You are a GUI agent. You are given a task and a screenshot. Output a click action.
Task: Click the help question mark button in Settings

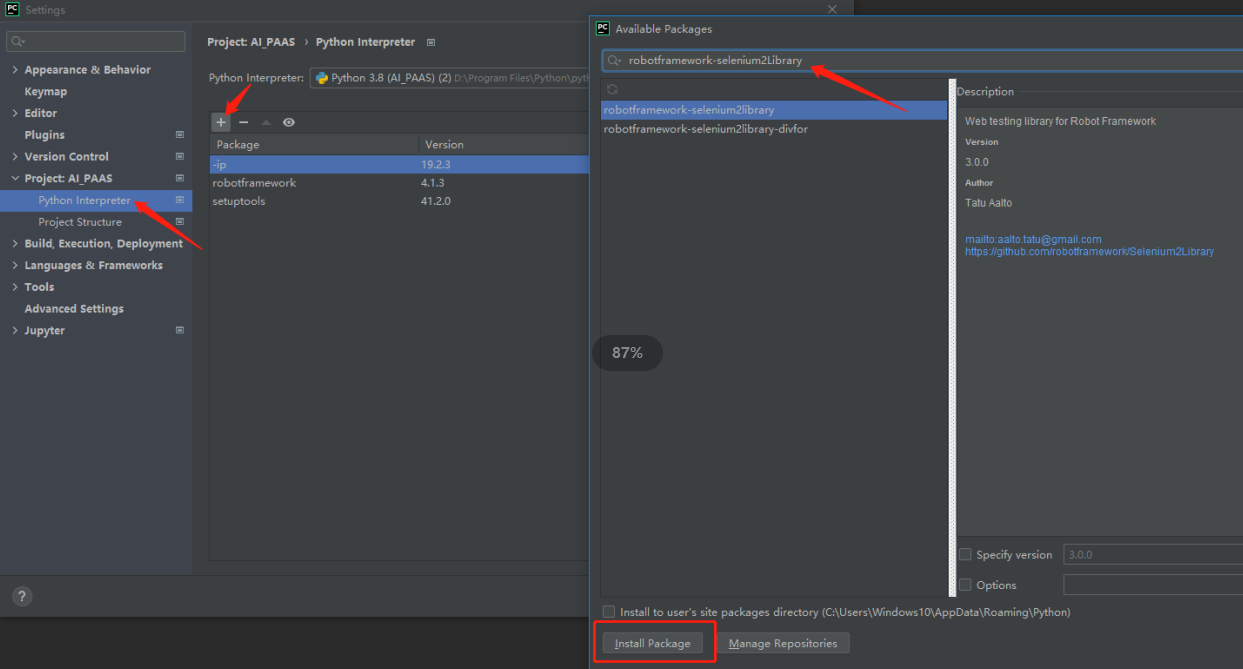(22, 596)
